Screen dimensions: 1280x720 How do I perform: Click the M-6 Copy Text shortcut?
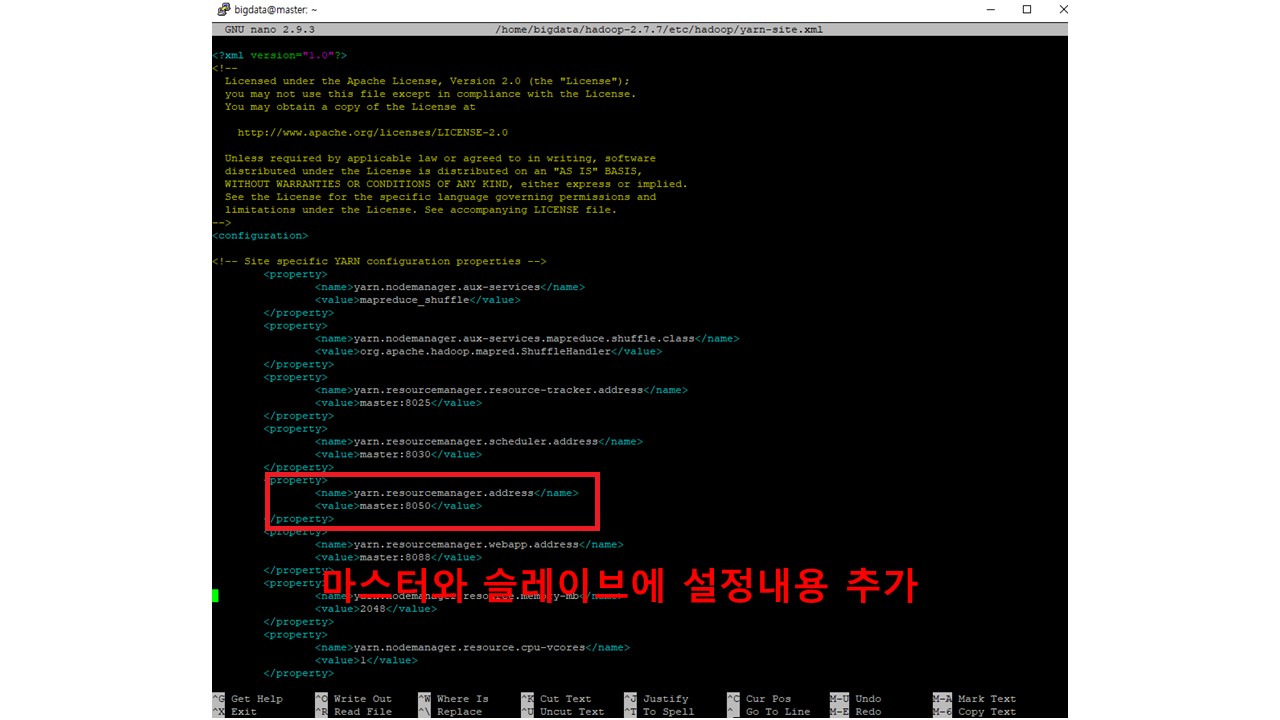click(x=975, y=712)
